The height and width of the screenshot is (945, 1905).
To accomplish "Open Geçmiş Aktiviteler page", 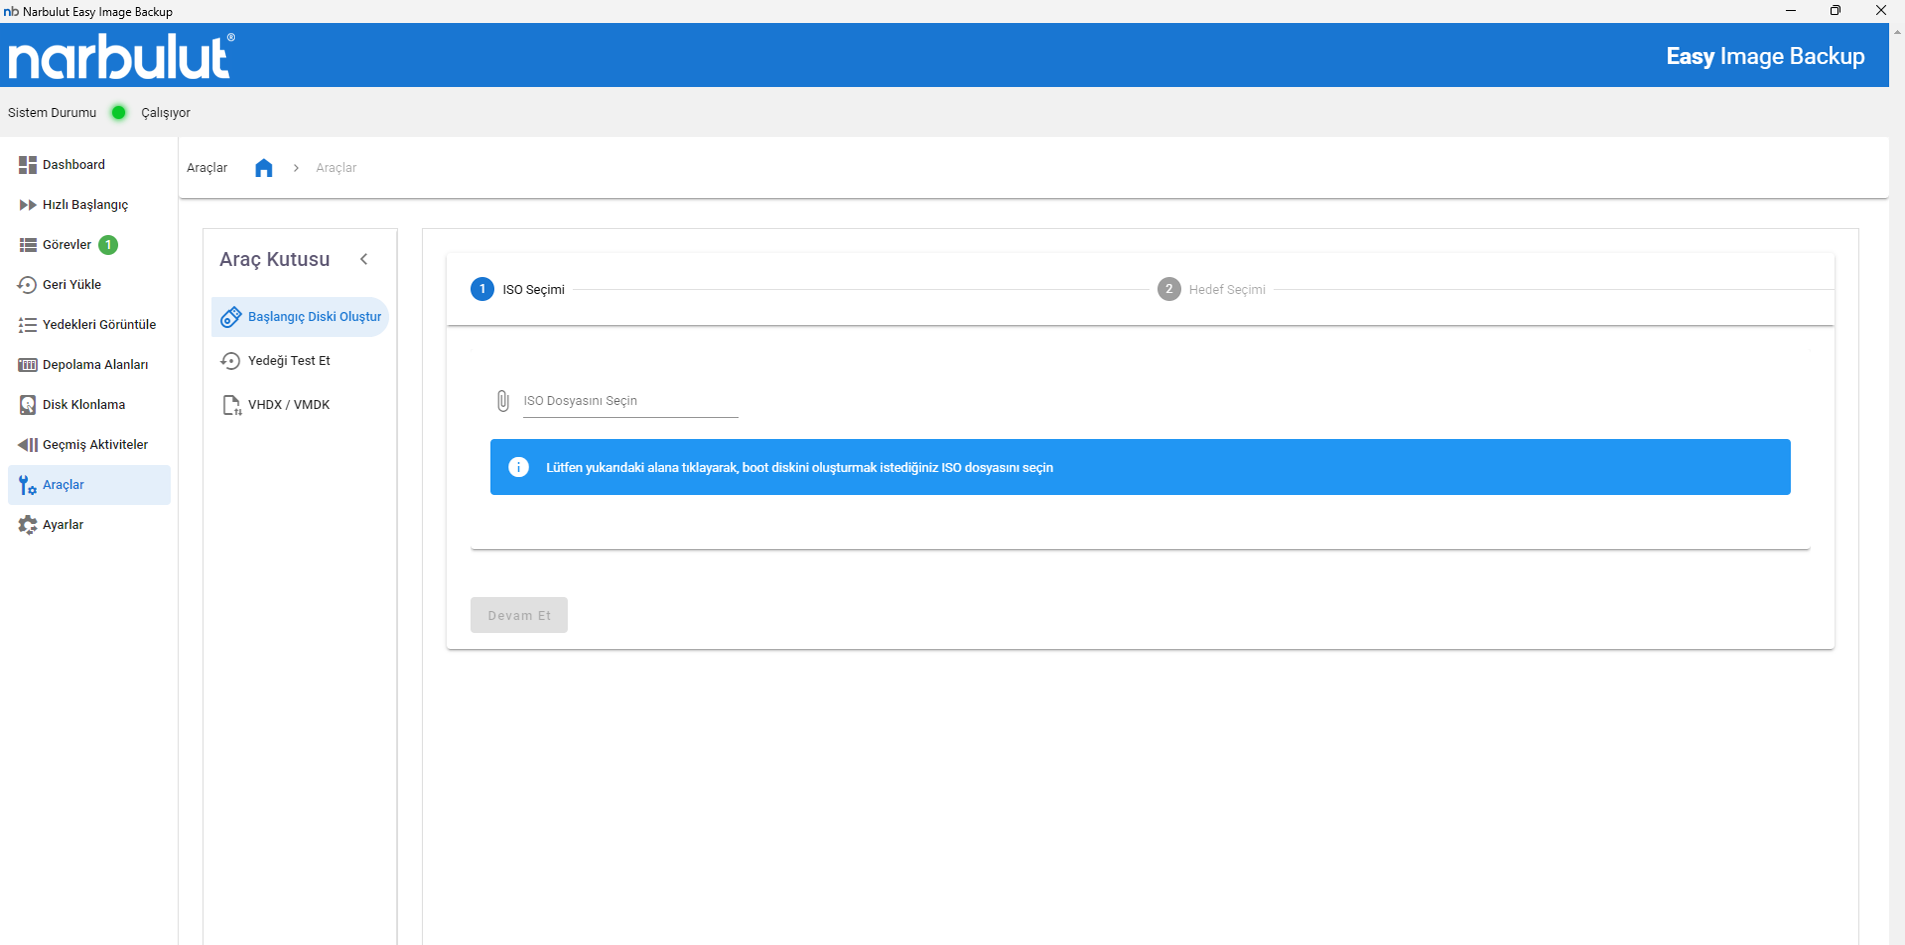I will (x=94, y=445).
